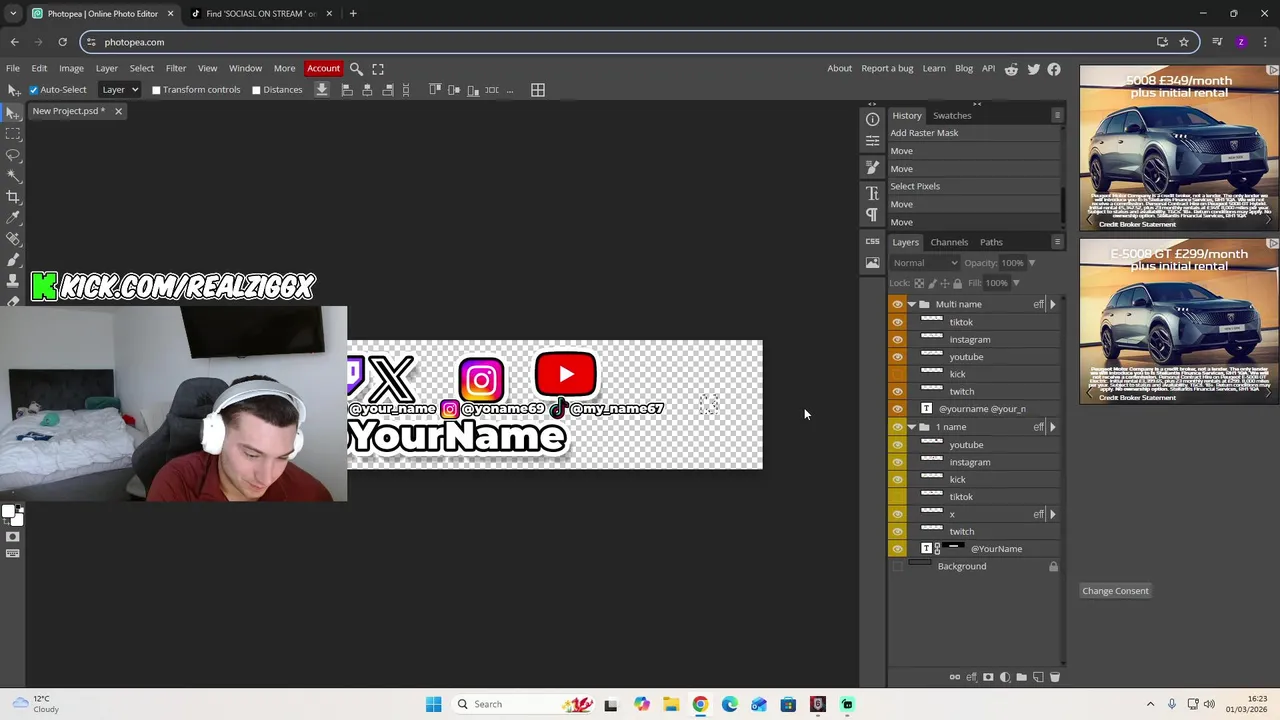Click the Change Consent button
Viewport: 1280px width, 720px height.
tap(1115, 591)
